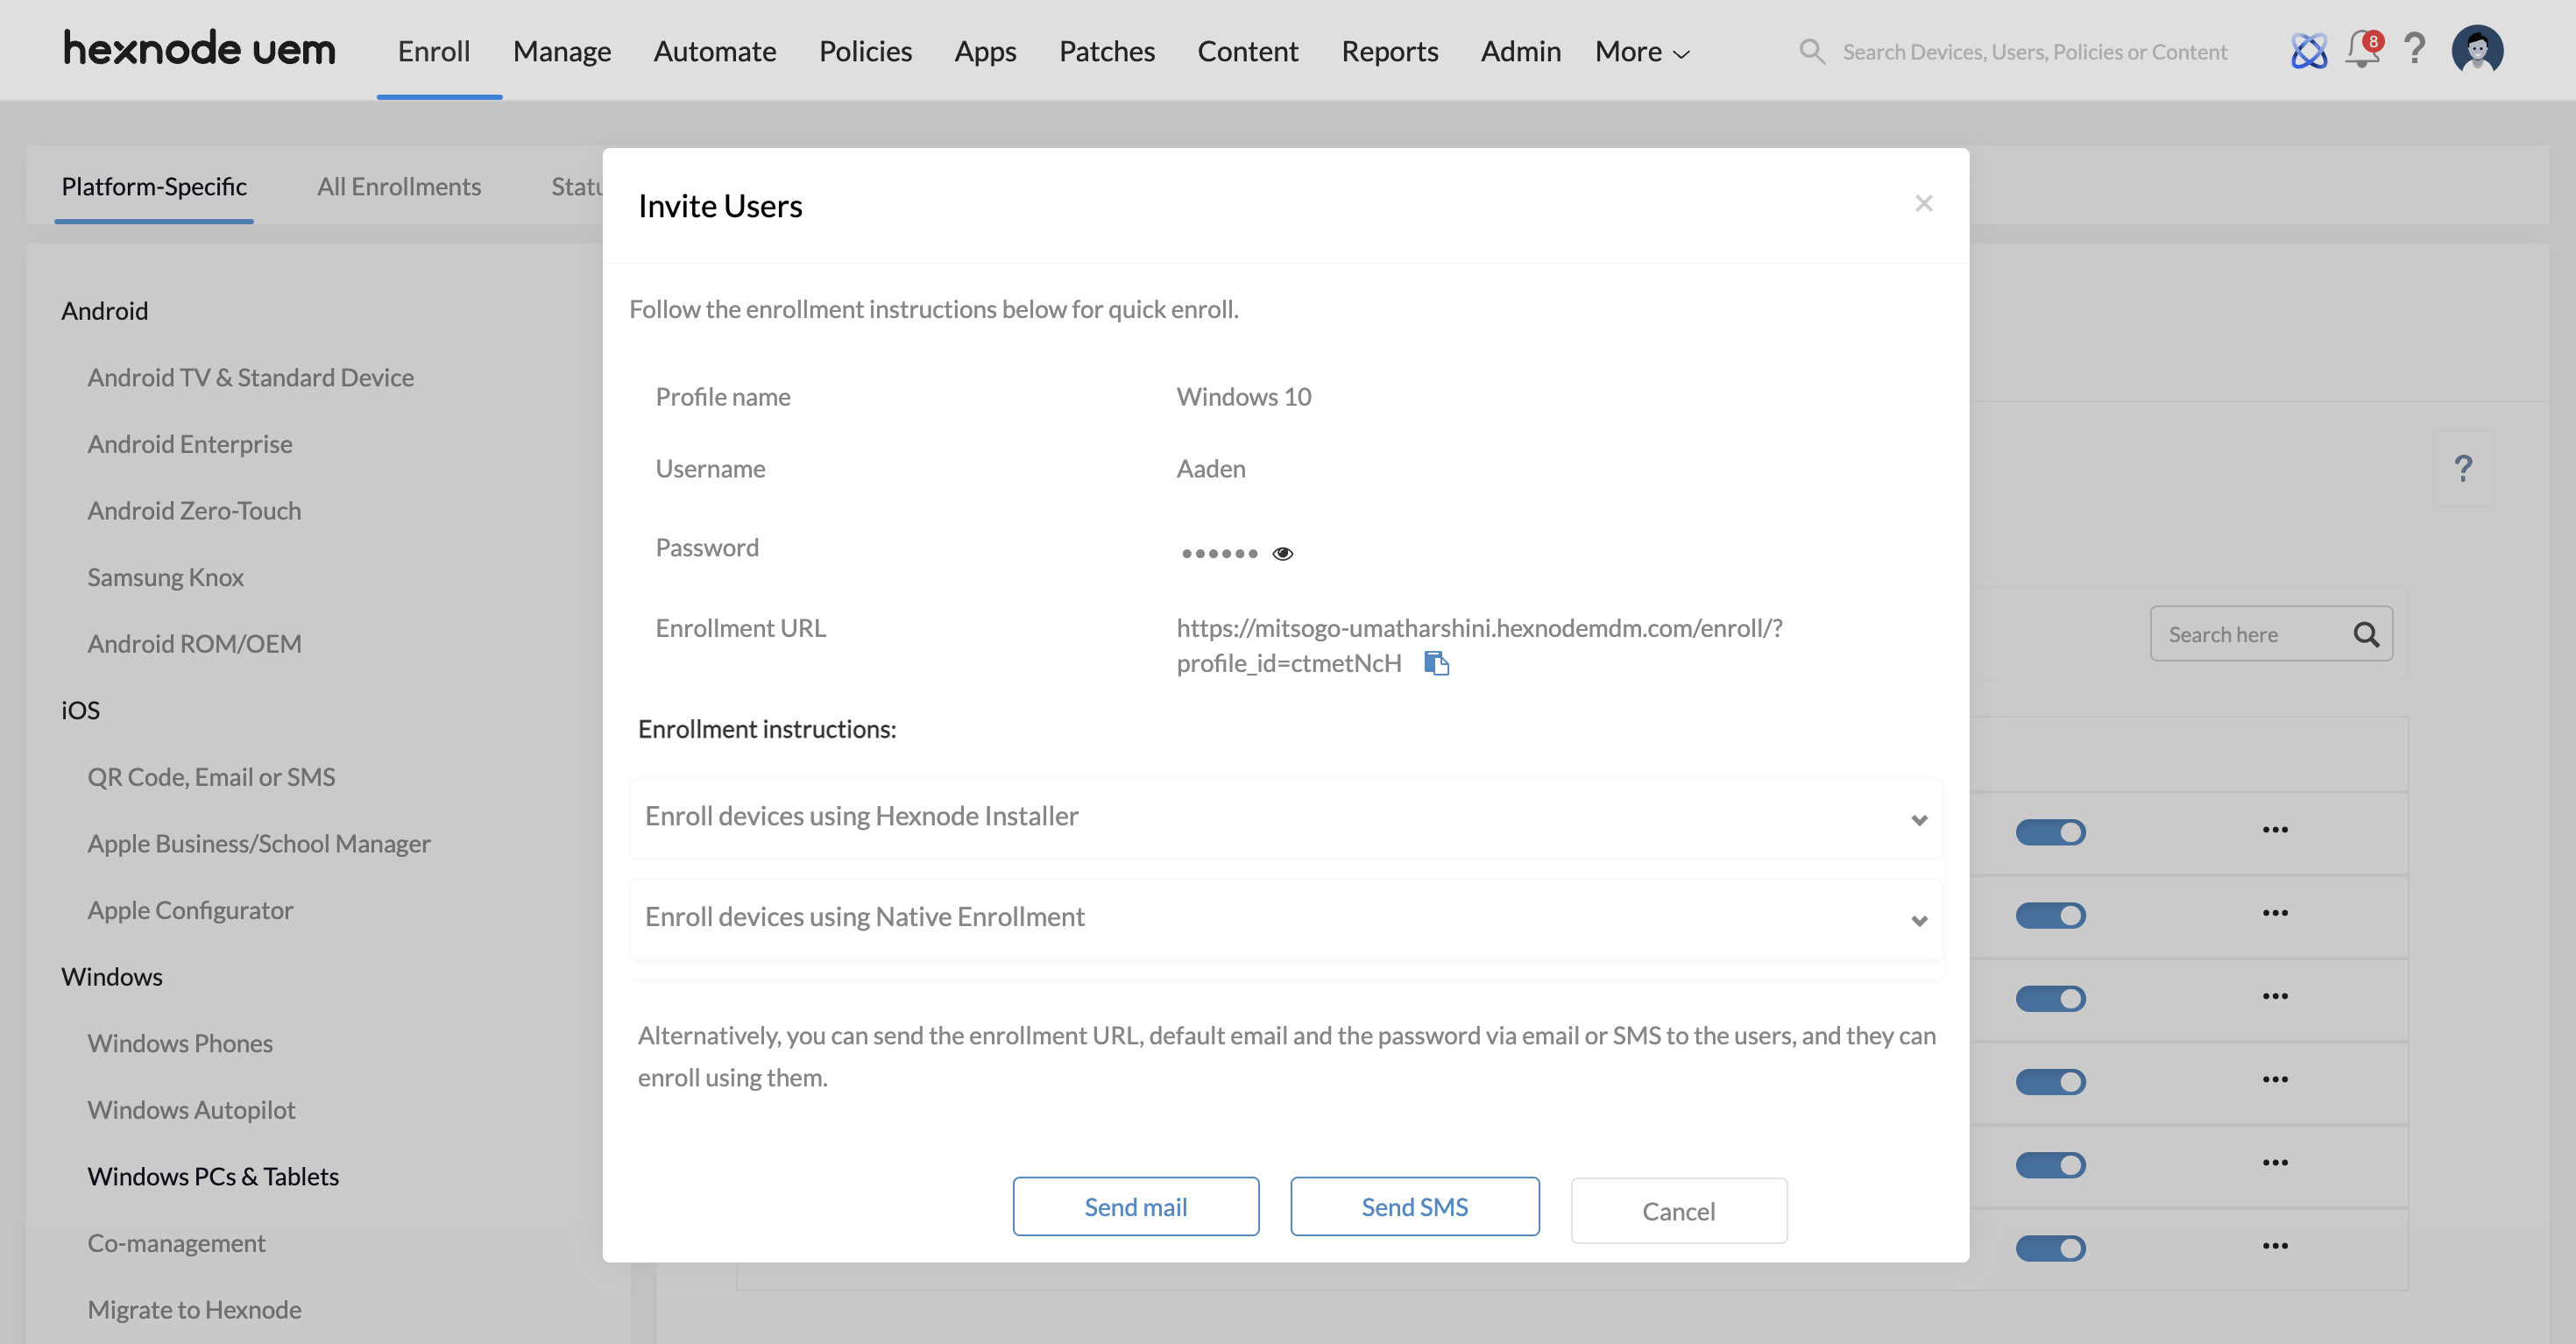2576x1344 pixels.
Task: Reveal the password with eye icon
Action: (x=1282, y=553)
